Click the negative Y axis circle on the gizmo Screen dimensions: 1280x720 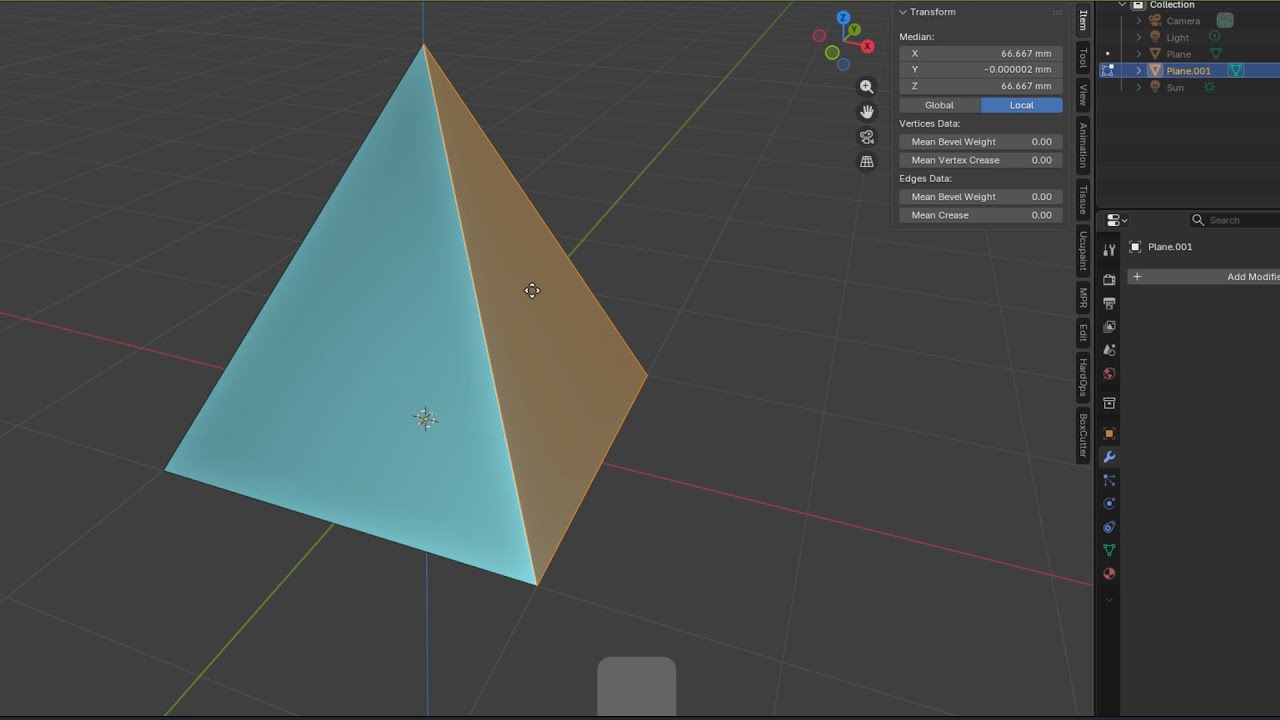pos(832,53)
